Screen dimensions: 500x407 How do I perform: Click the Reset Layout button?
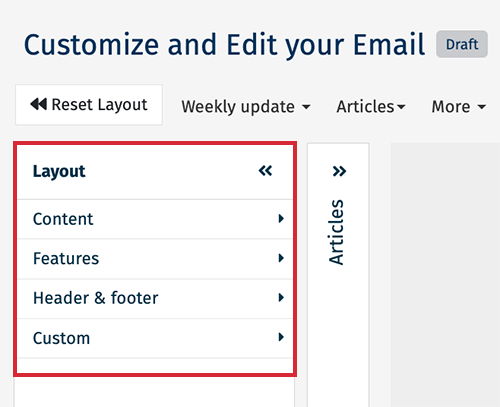89,105
